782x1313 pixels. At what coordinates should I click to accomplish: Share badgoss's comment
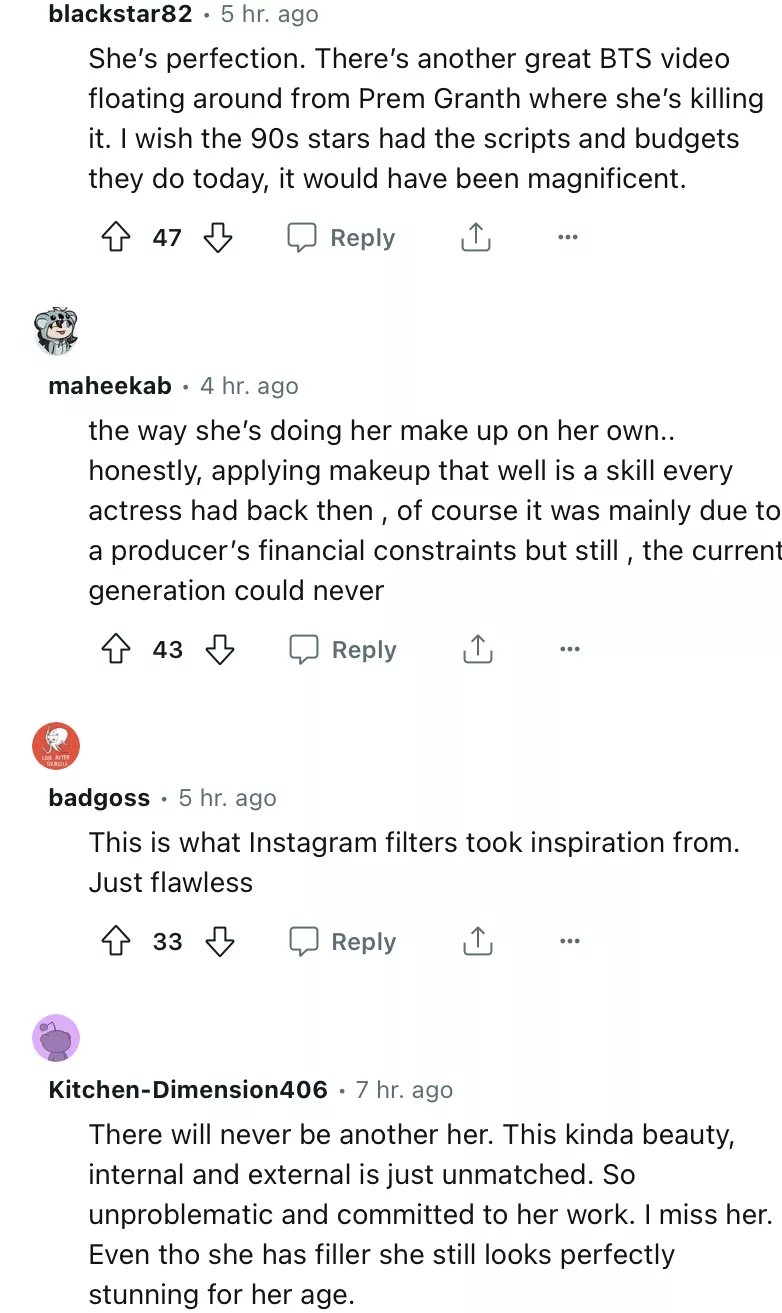point(477,942)
